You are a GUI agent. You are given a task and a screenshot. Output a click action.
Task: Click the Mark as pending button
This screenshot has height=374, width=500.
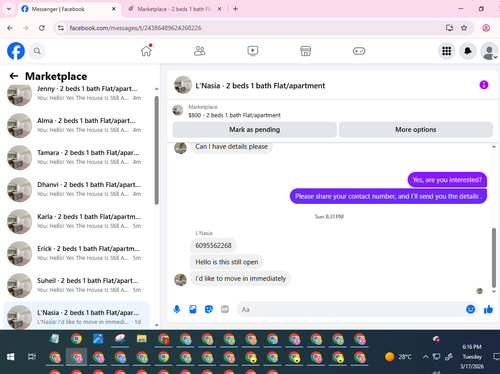pyautogui.click(x=254, y=130)
